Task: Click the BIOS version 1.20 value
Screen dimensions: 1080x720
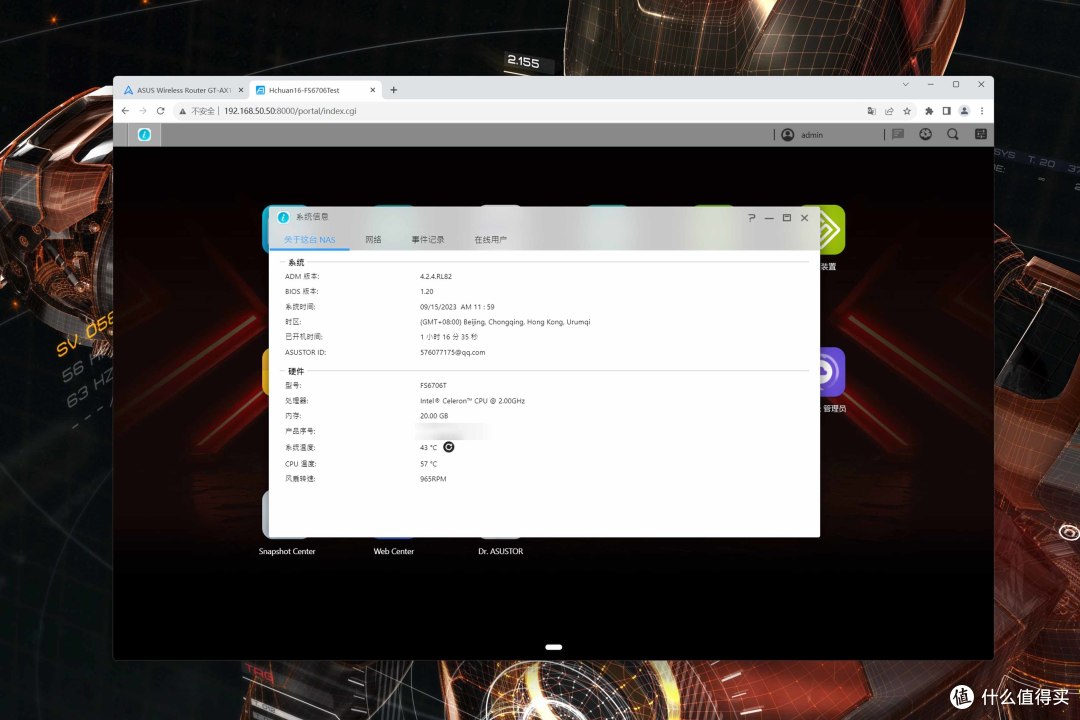Action: click(426, 291)
